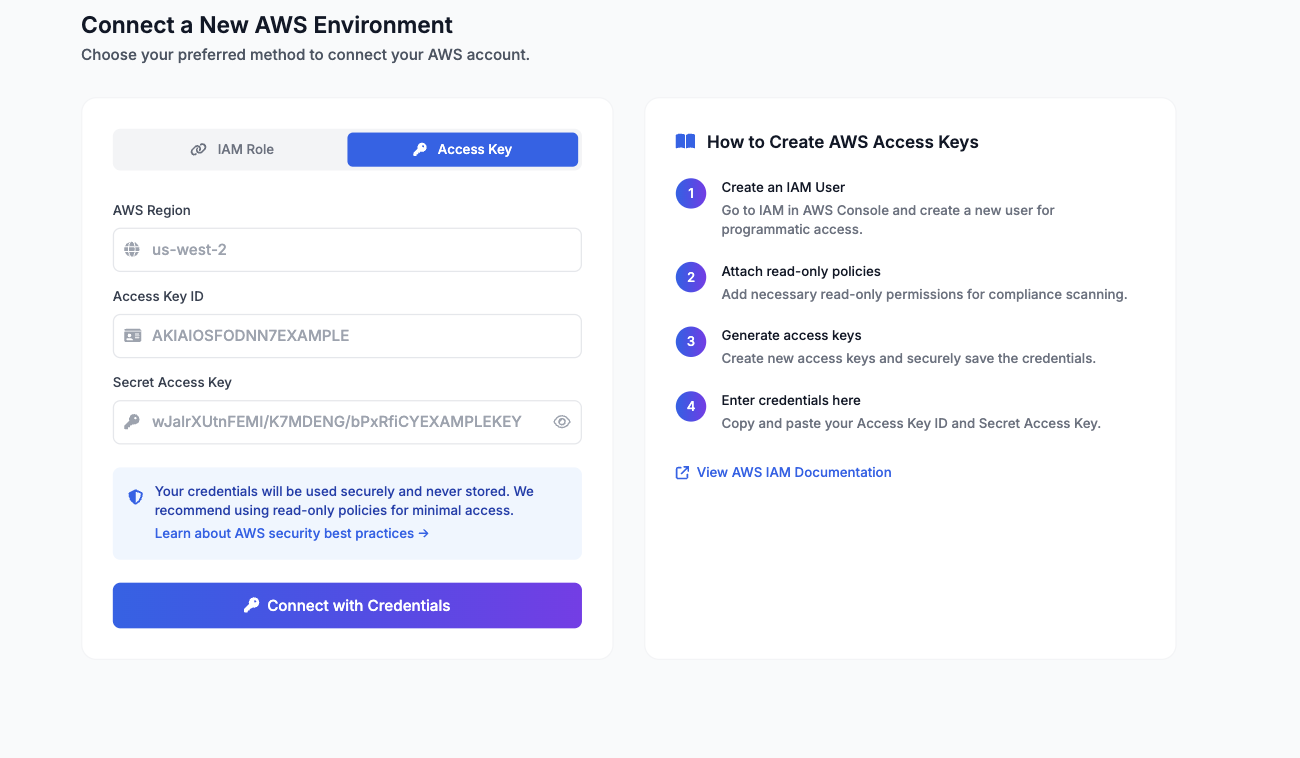This screenshot has width=1300, height=758.
Task: Focus the Access Key ID field
Action: click(x=347, y=336)
